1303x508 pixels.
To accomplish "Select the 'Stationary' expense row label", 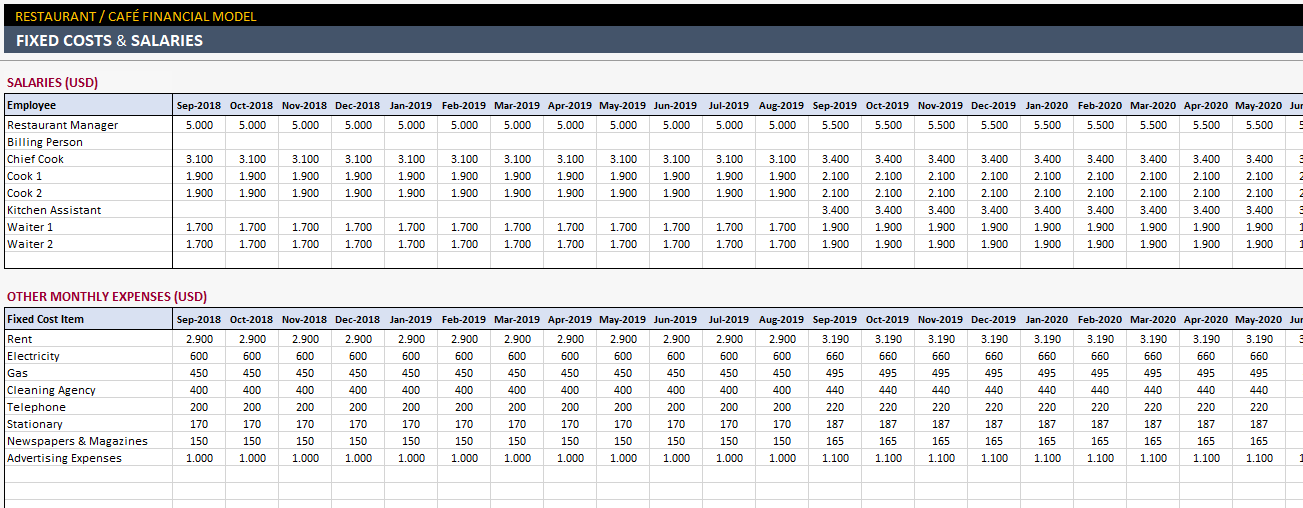I will pyautogui.click(x=35, y=424).
